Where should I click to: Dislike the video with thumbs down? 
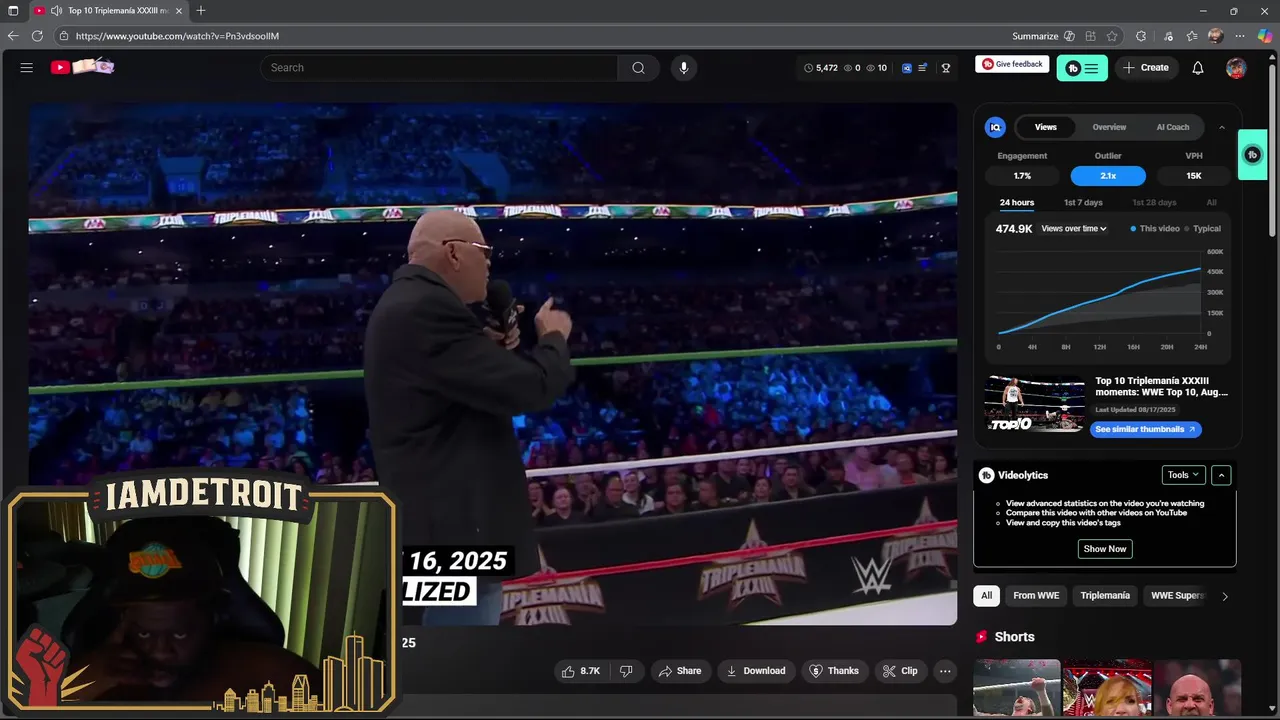click(x=626, y=671)
